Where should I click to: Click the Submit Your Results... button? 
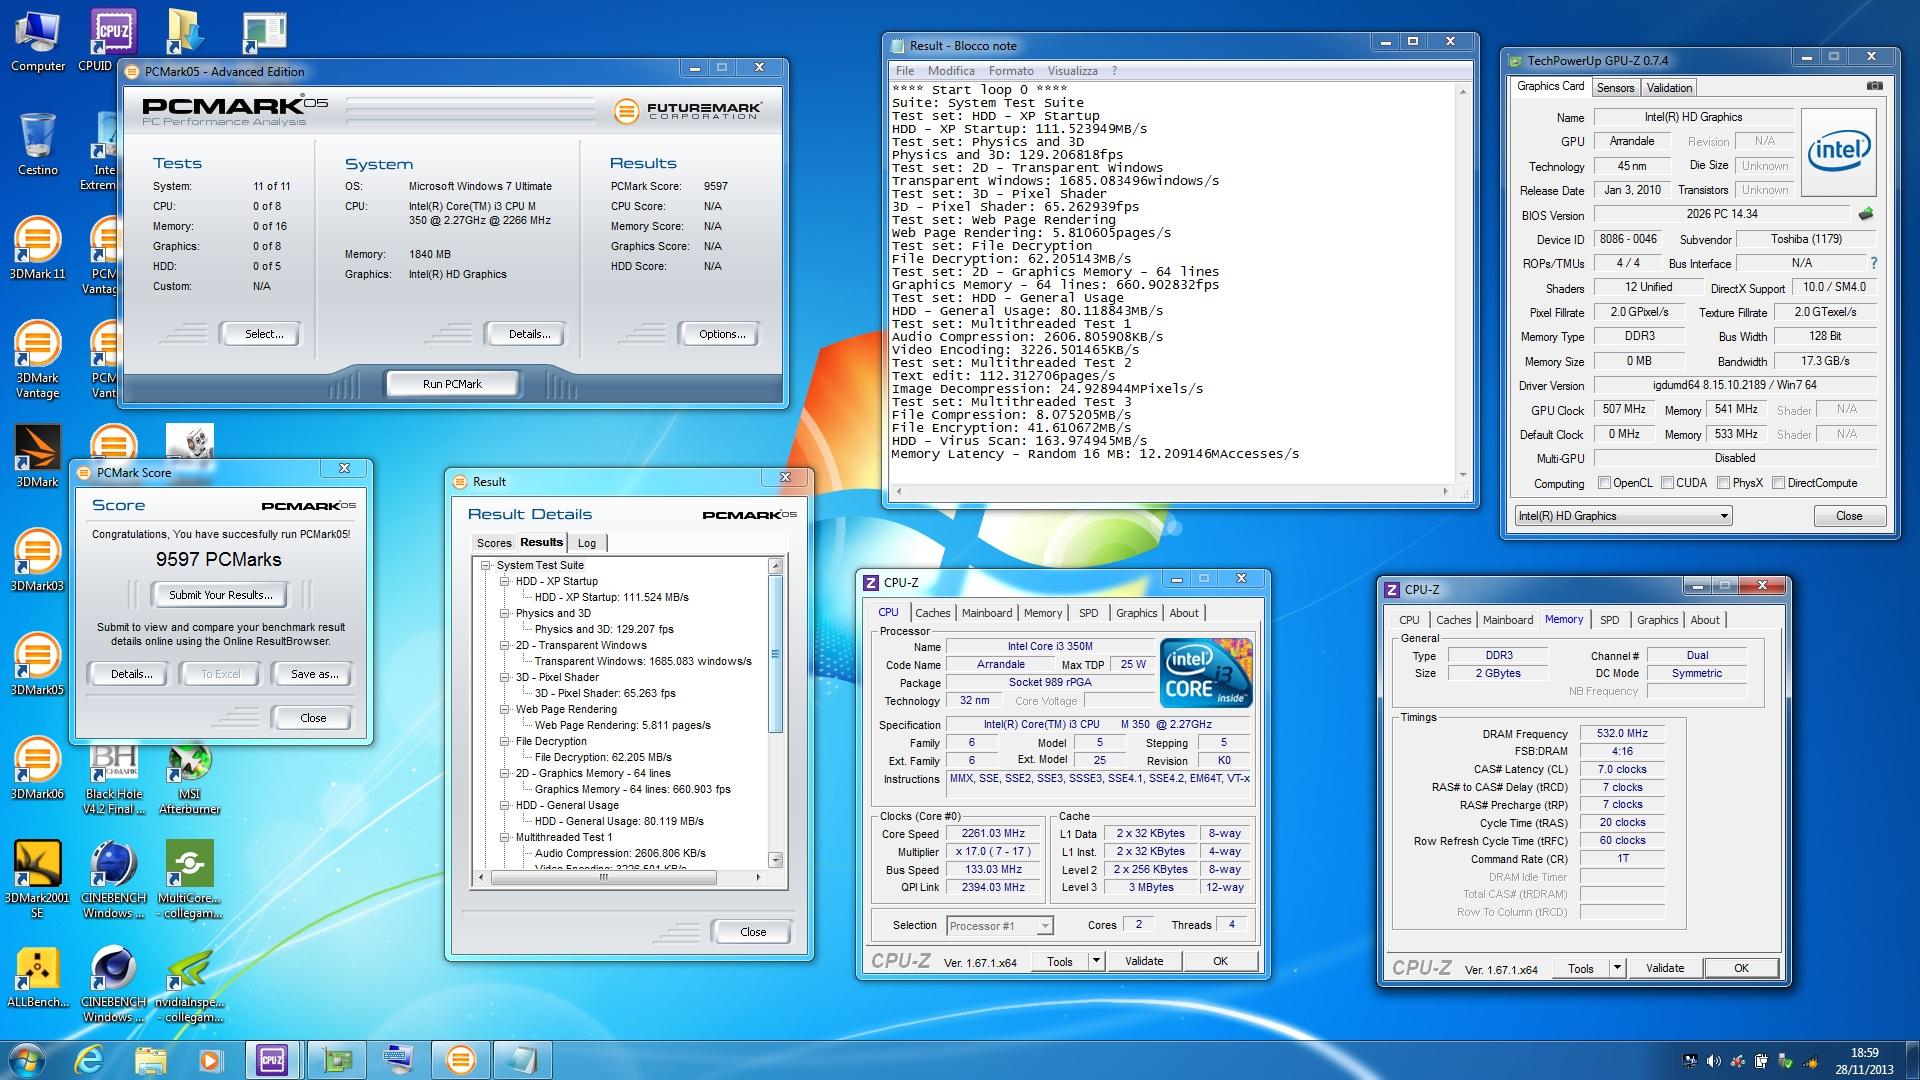pos(220,595)
